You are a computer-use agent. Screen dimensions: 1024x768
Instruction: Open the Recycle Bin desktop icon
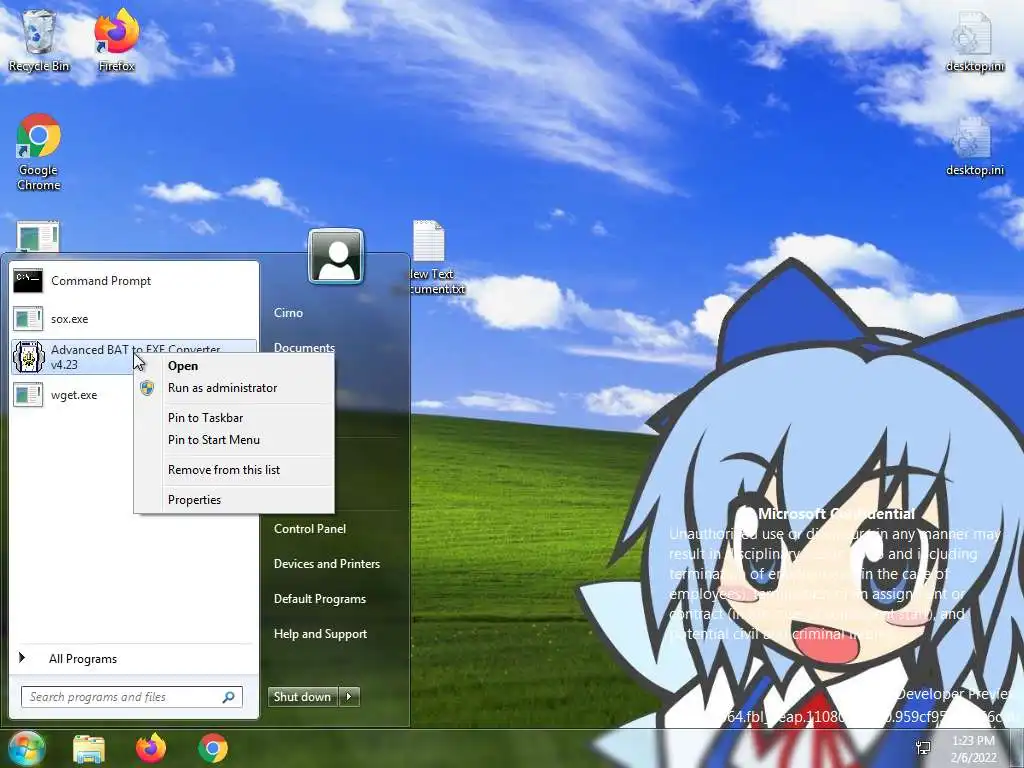point(39,40)
